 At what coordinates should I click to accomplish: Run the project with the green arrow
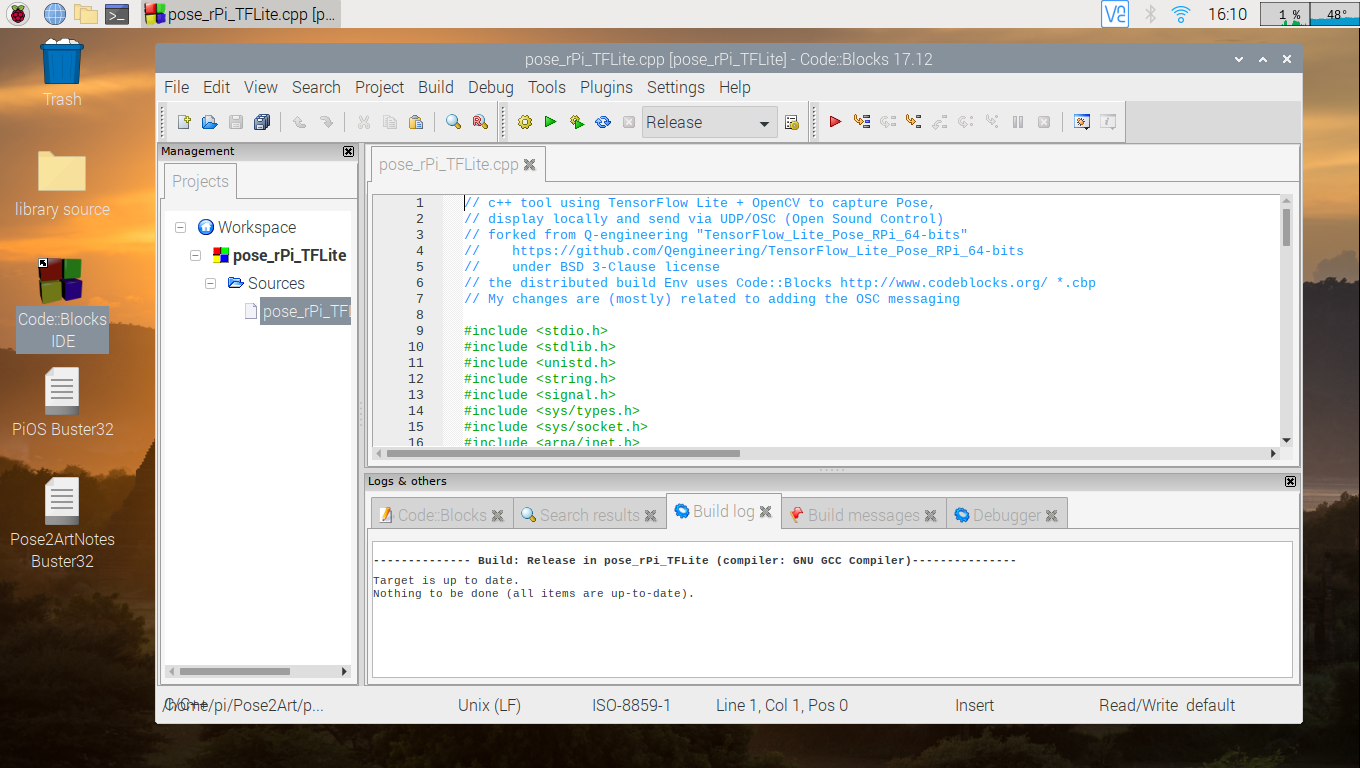tap(550, 122)
